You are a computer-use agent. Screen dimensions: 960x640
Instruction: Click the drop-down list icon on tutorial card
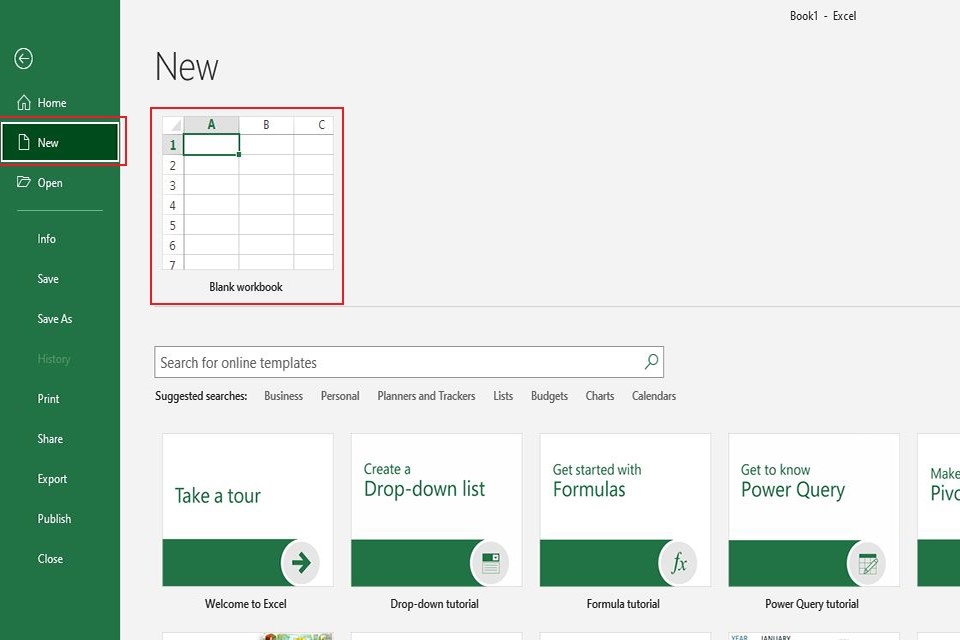(490, 562)
